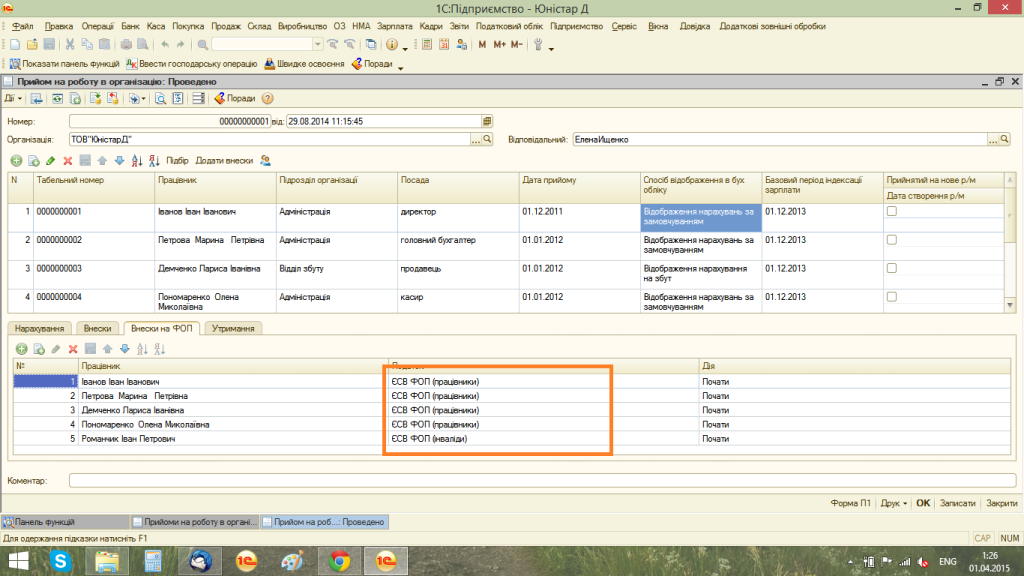1024x576 pixels.
Task: Click the help question mark in document toolbar
Action: tap(268, 99)
